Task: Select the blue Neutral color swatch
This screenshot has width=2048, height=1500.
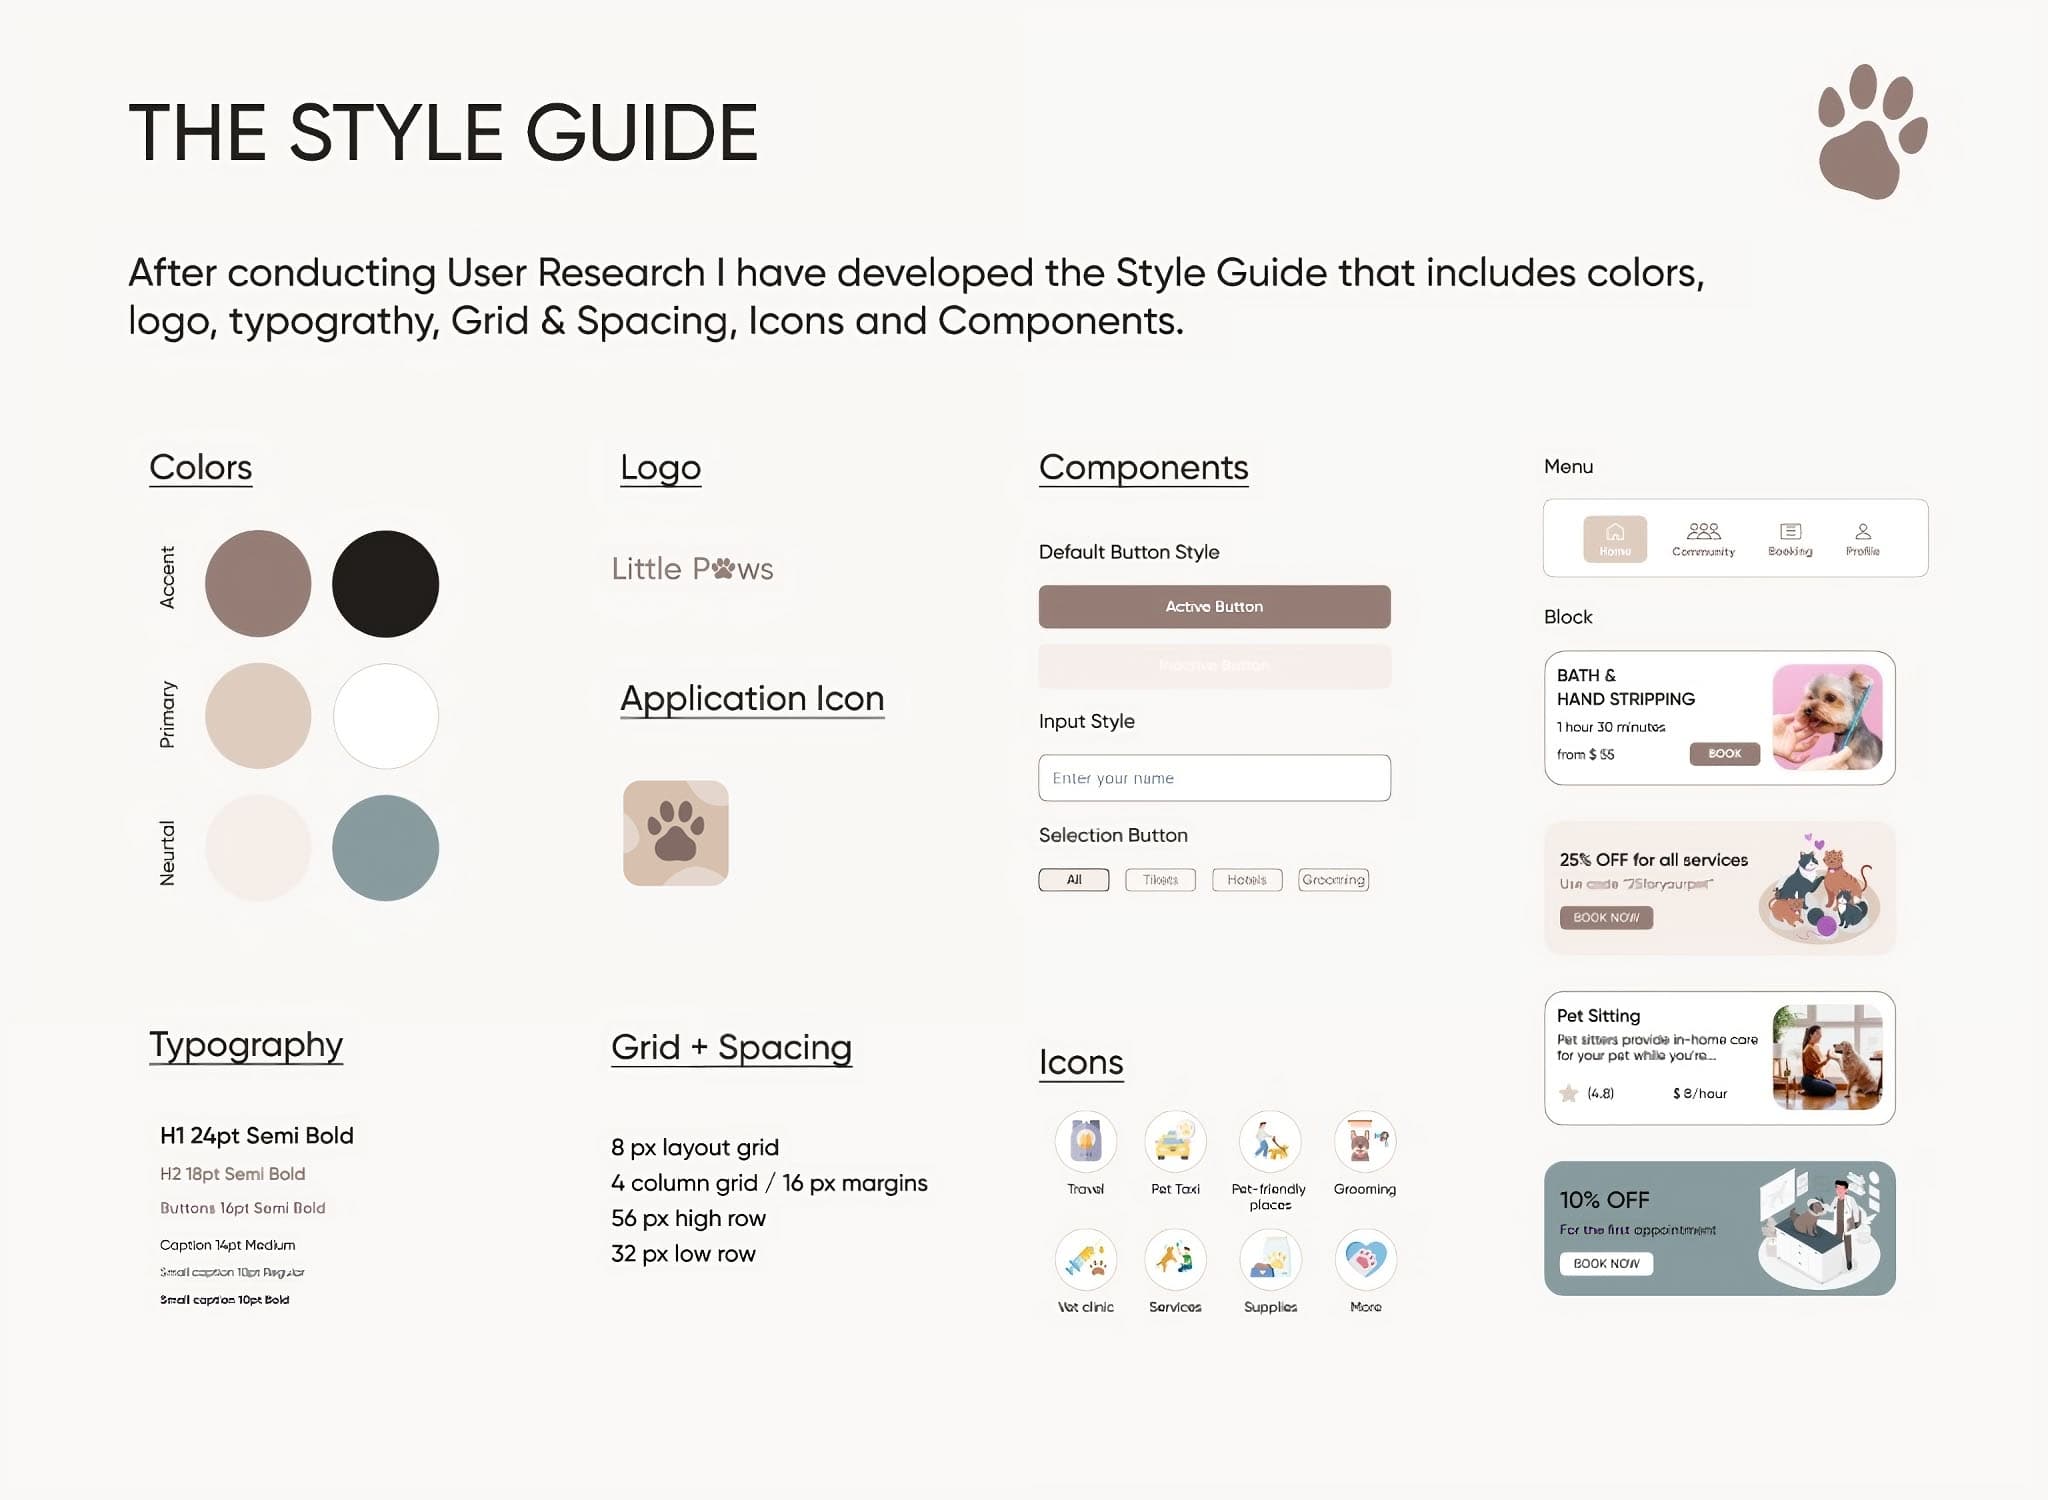Action: pyautogui.click(x=385, y=847)
